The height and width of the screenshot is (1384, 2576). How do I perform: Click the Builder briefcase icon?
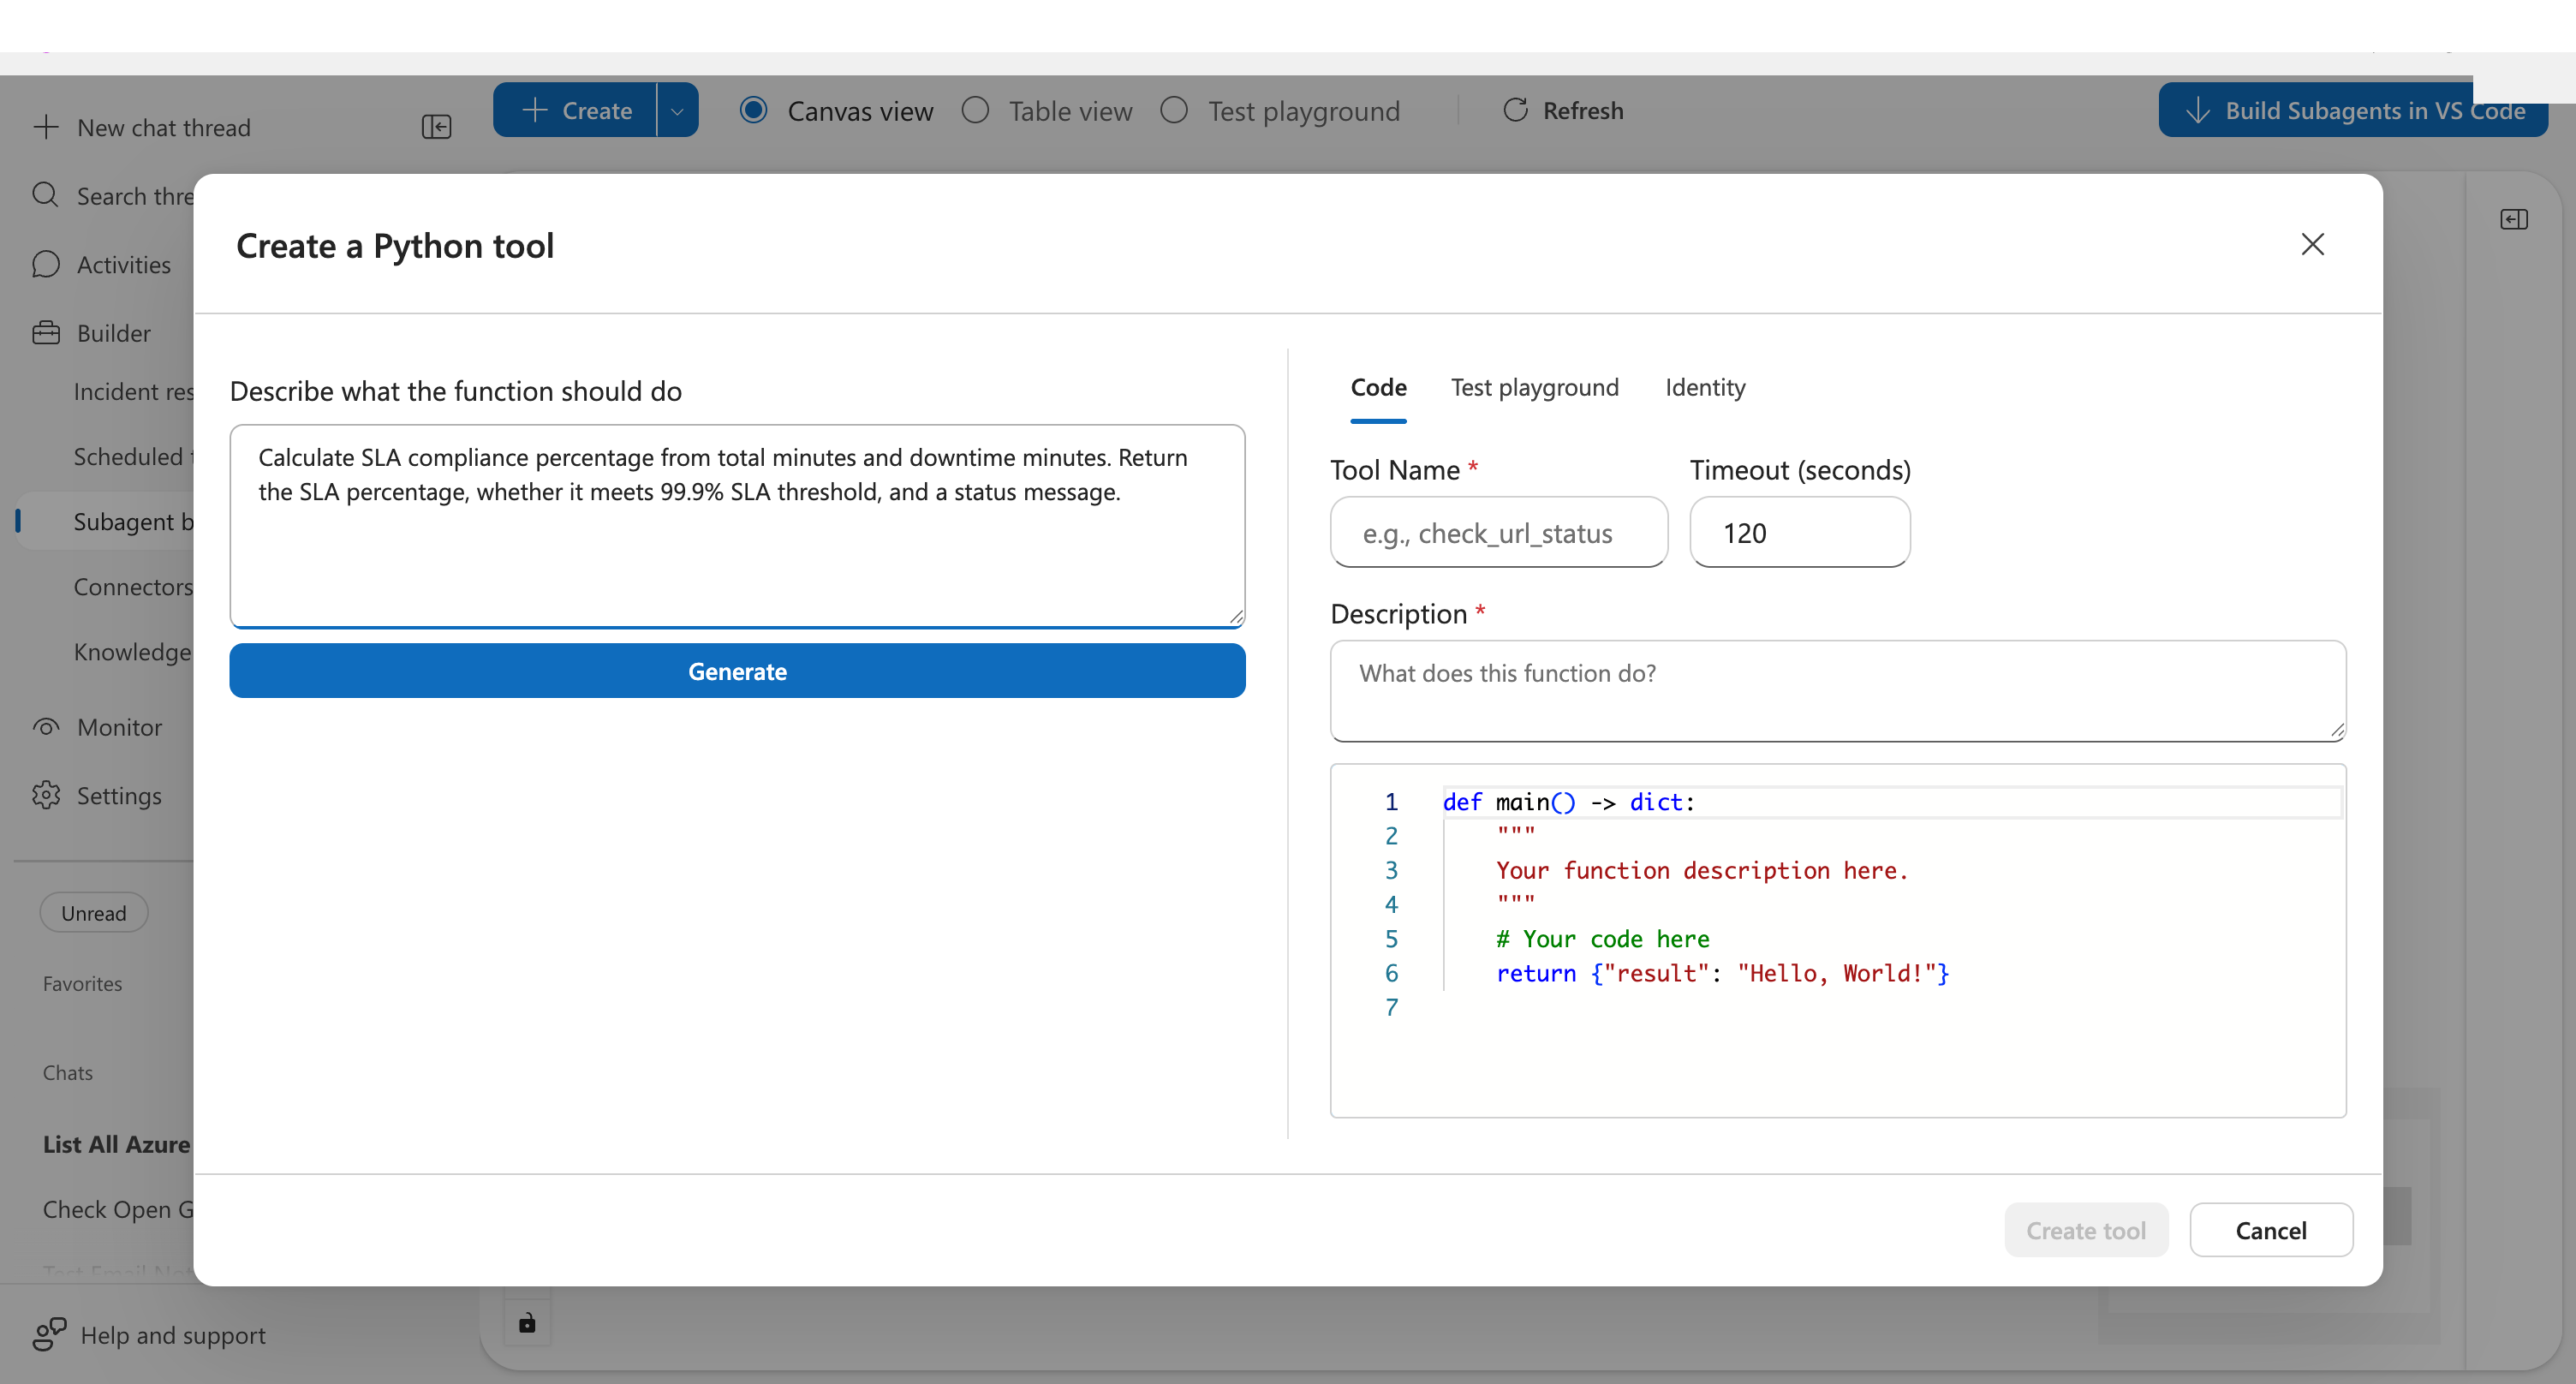click(45, 332)
